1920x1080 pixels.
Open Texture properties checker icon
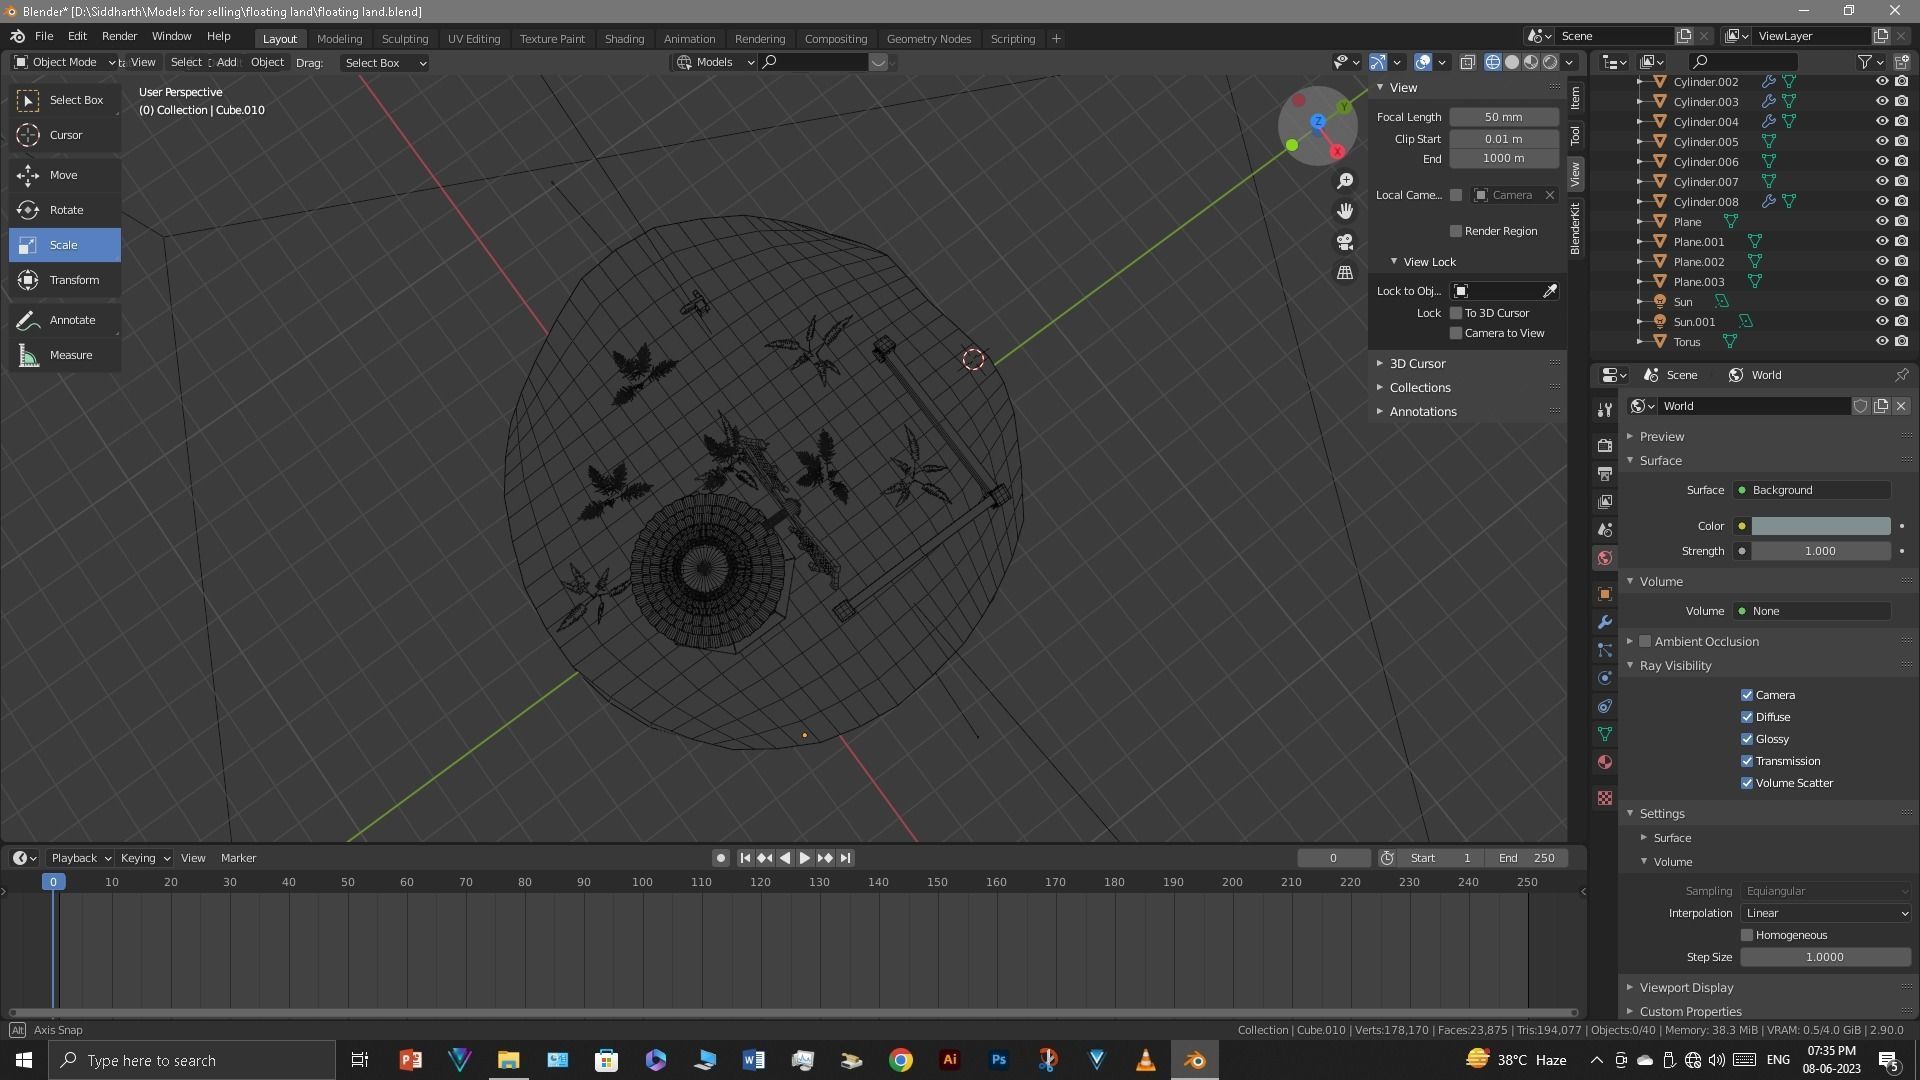[x=1605, y=798]
